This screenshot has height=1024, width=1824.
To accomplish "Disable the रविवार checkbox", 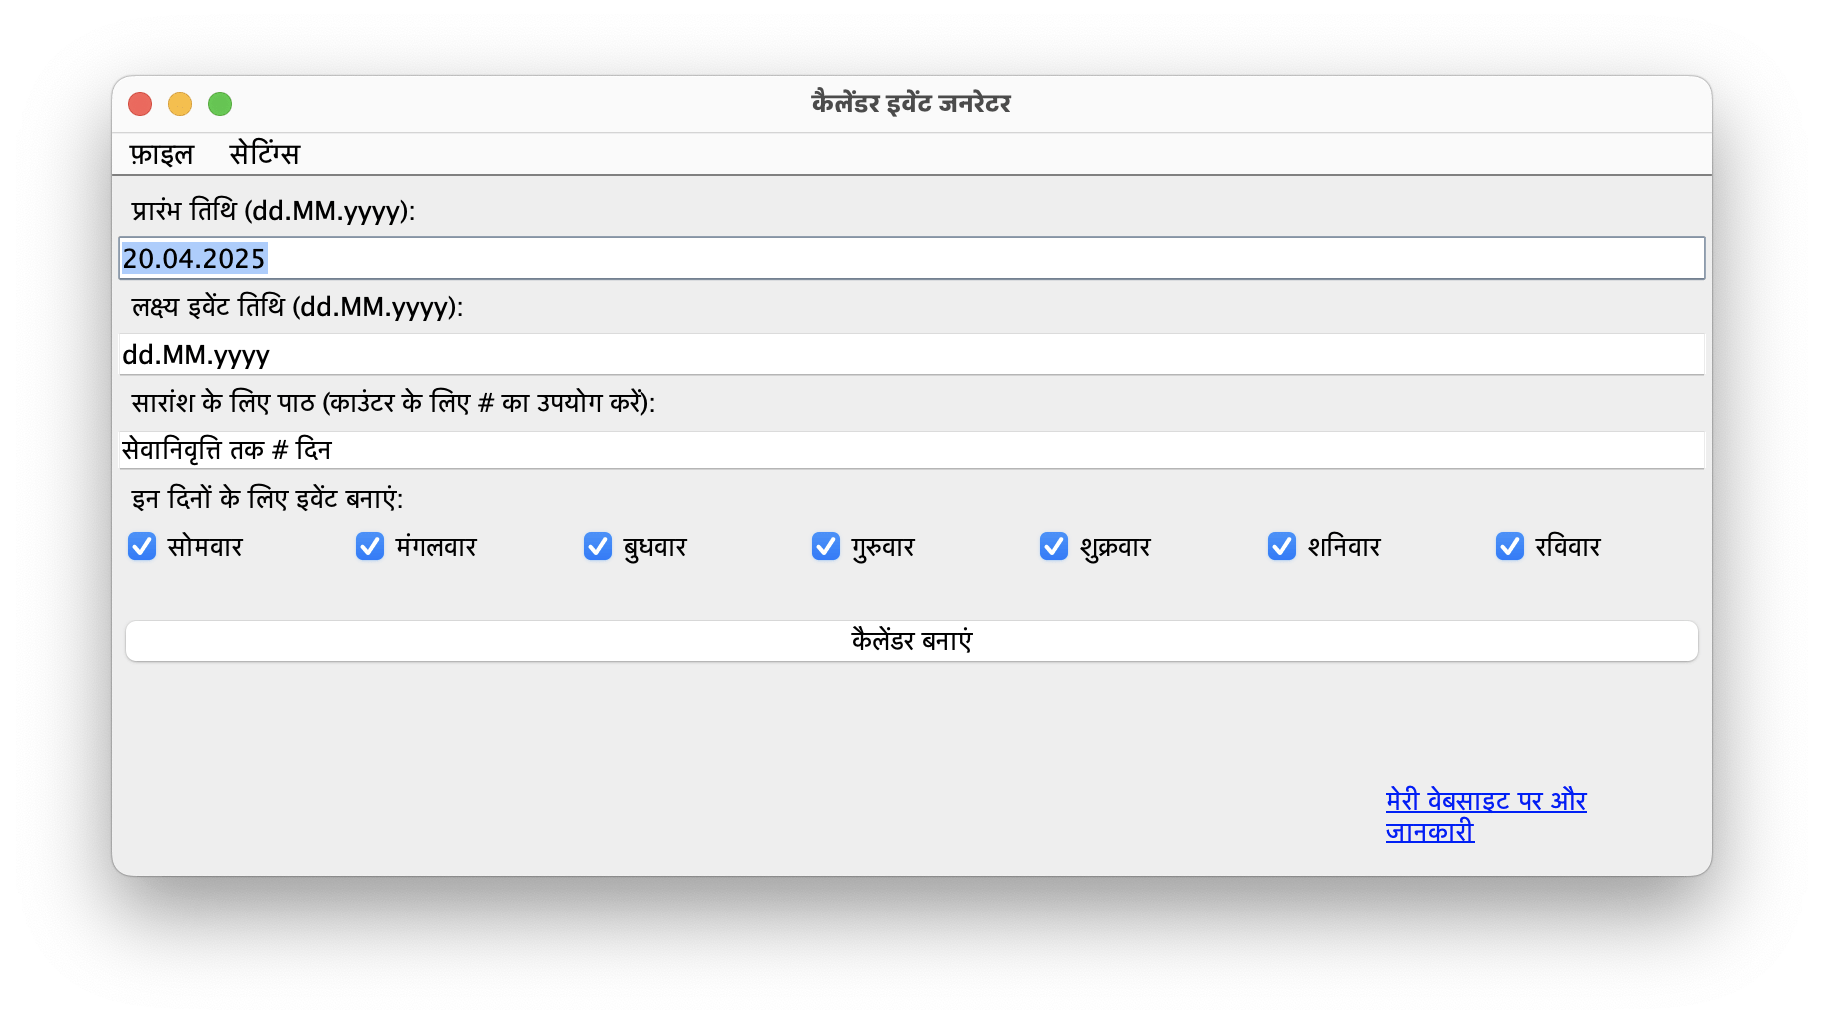I will point(1510,546).
